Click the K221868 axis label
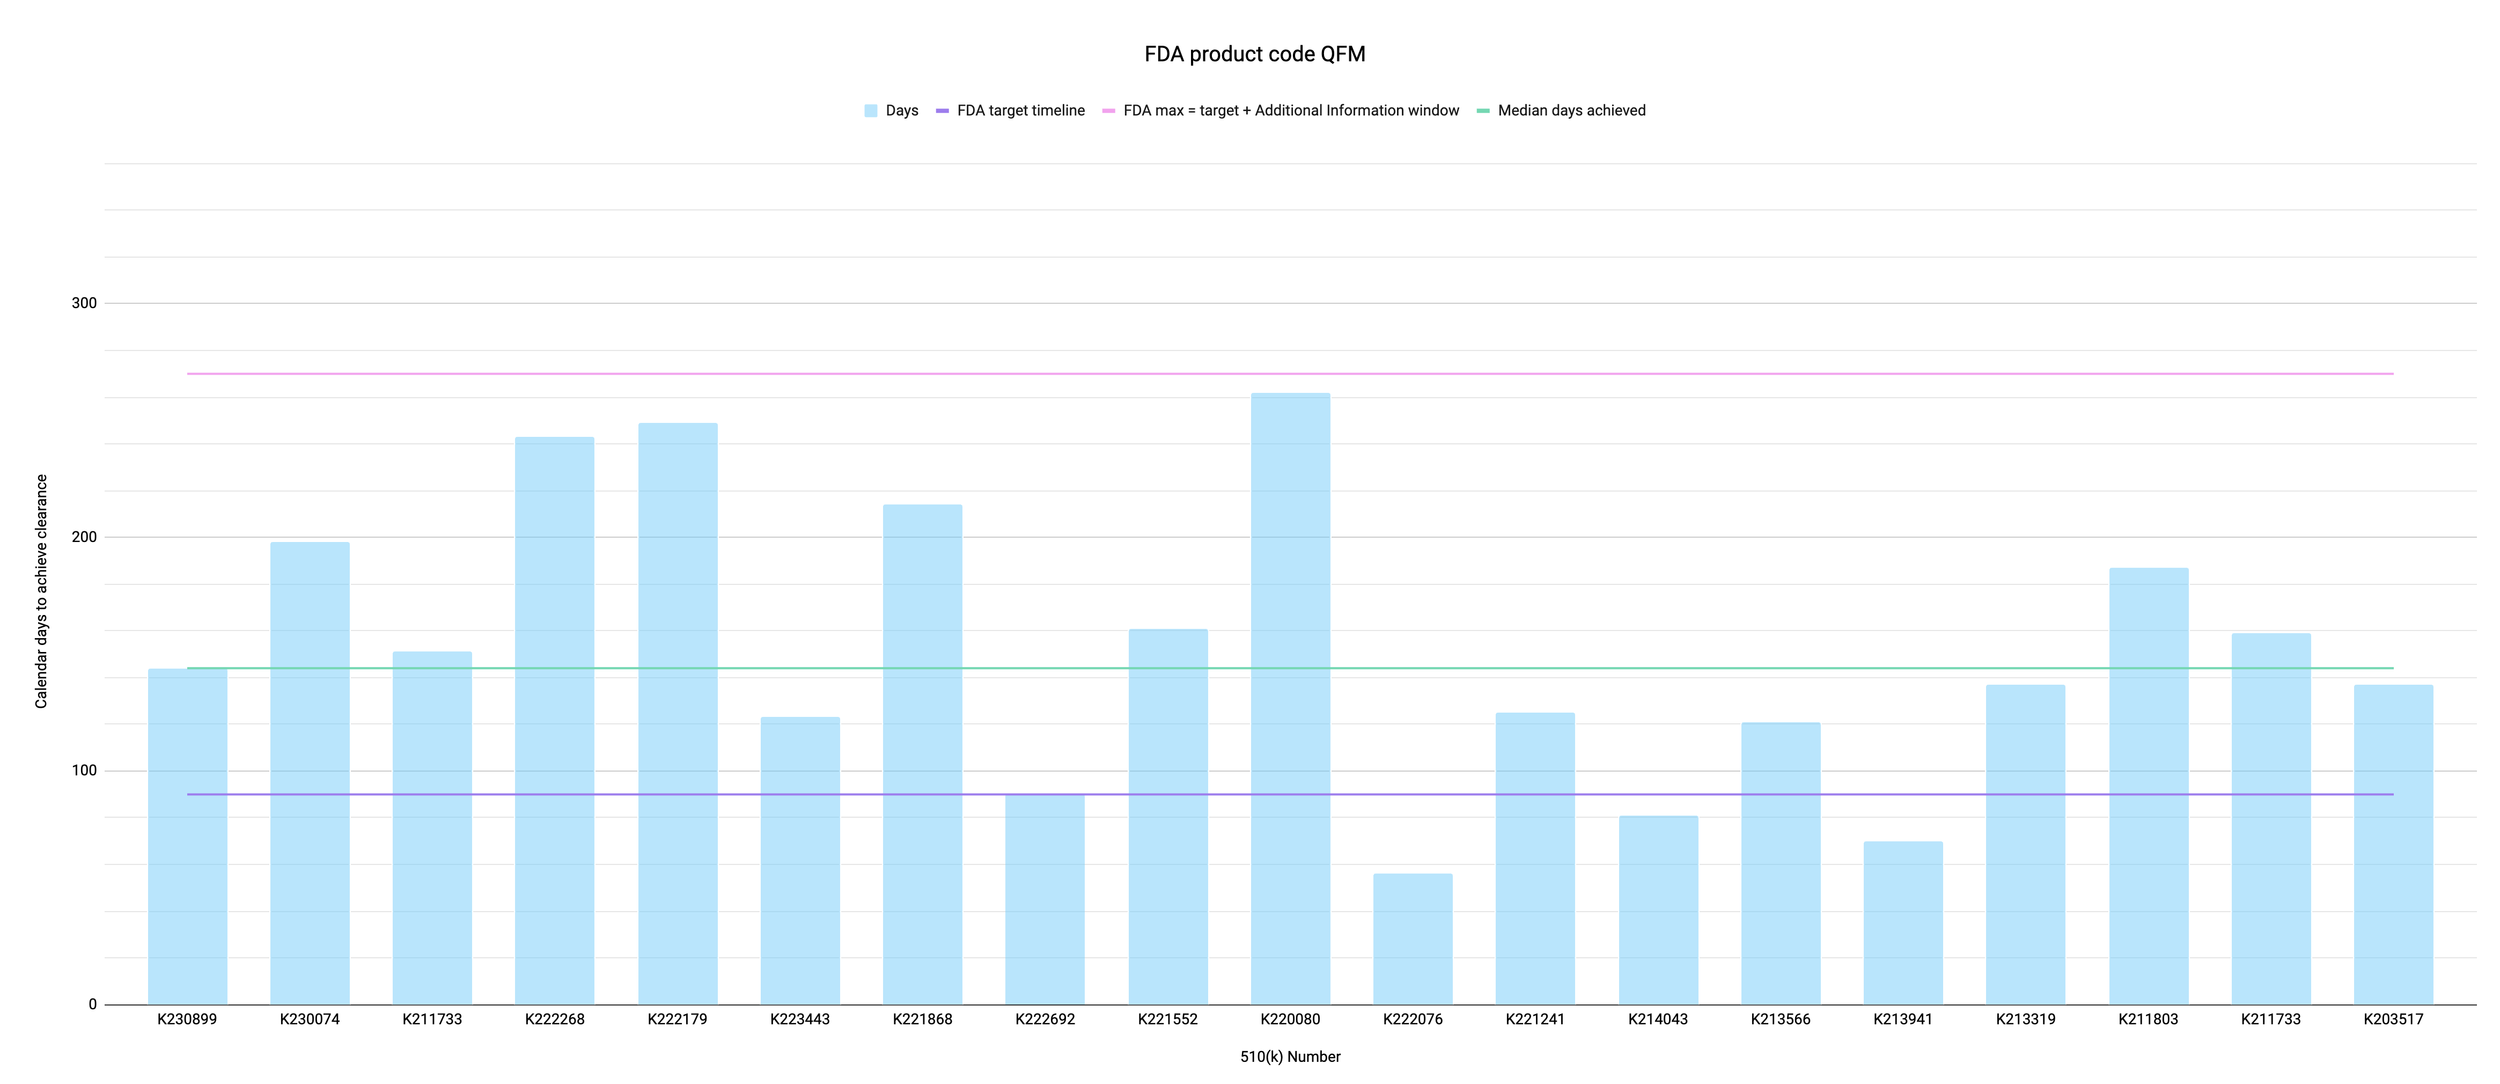 (x=923, y=1020)
